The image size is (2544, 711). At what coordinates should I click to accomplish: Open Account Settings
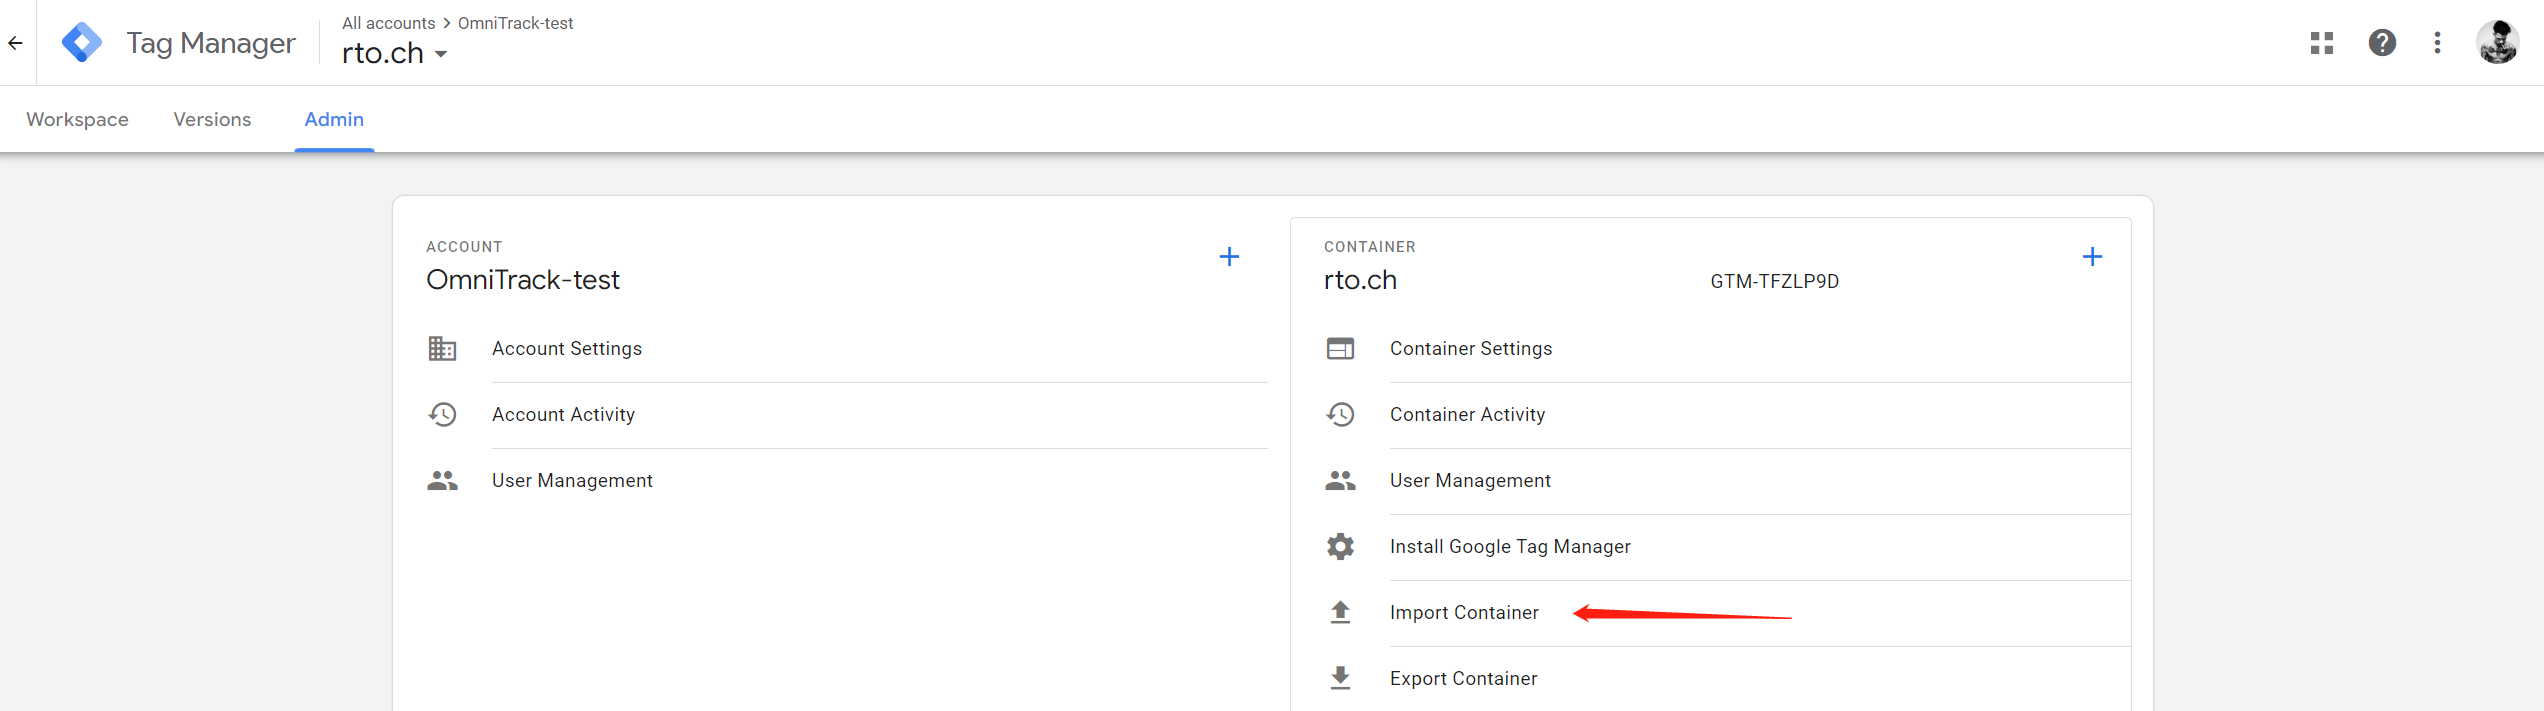(x=567, y=348)
